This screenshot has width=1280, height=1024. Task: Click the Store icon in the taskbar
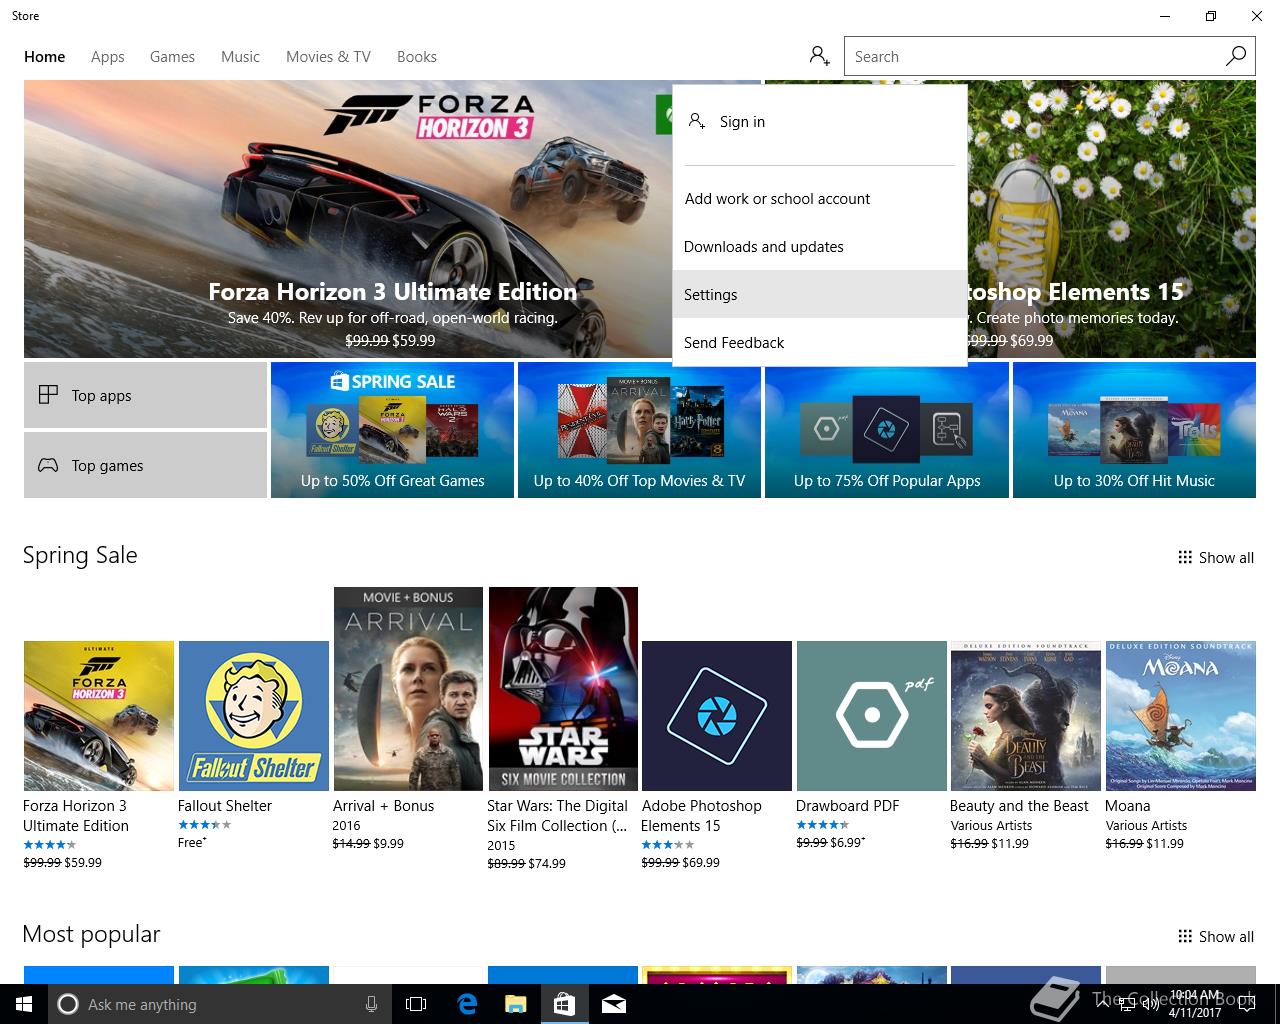coord(564,1004)
